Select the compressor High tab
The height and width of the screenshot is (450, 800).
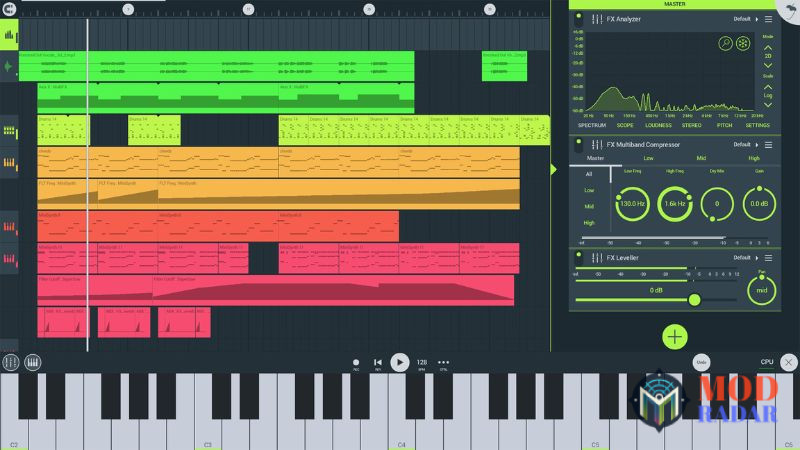click(x=754, y=159)
